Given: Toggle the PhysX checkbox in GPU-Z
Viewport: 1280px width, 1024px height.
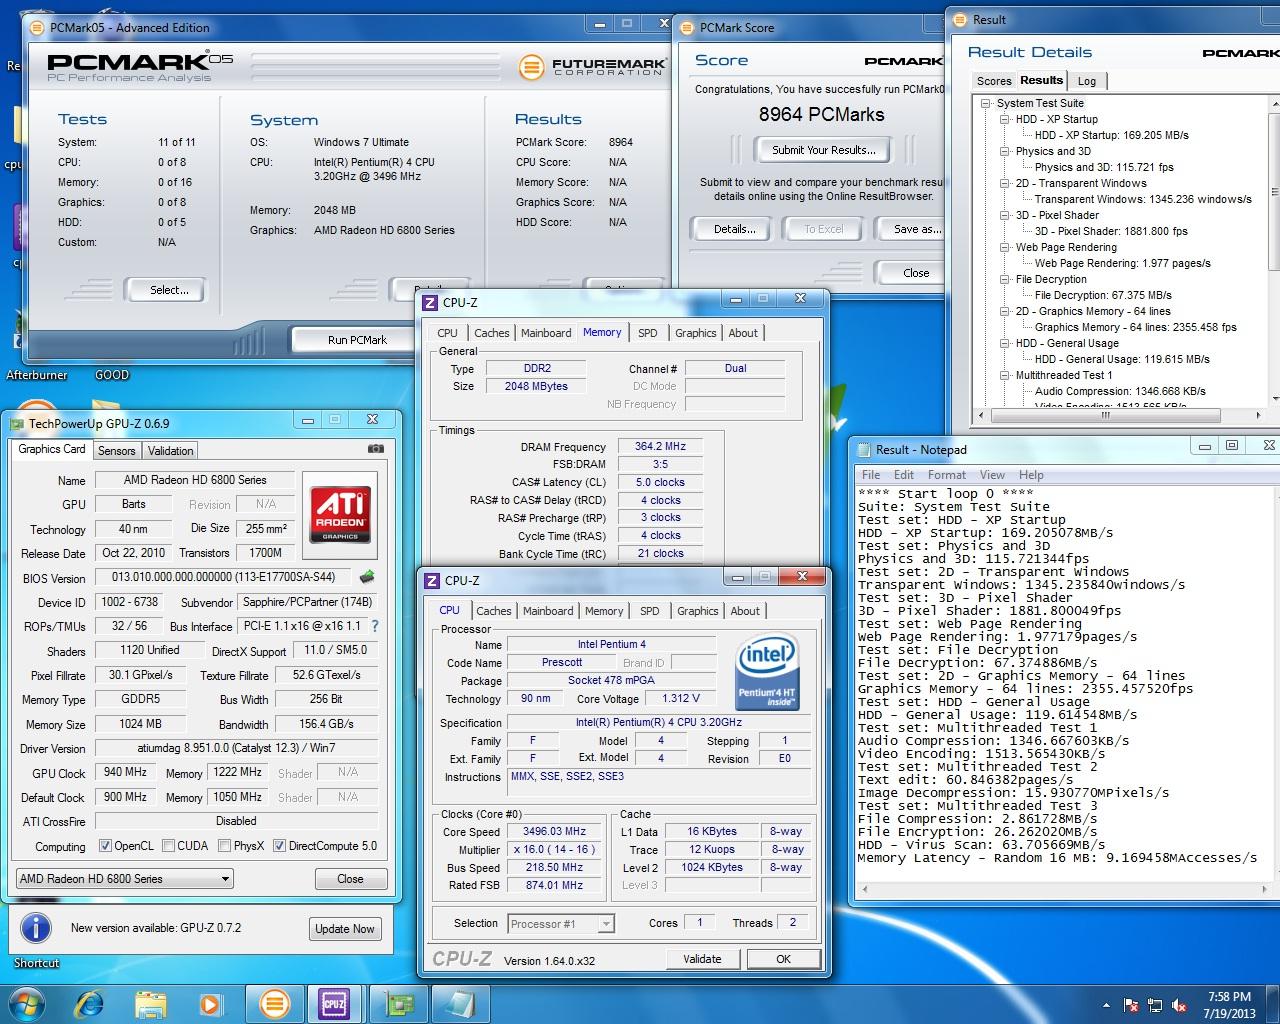Looking at the screenshot, I should click(224, 846).
